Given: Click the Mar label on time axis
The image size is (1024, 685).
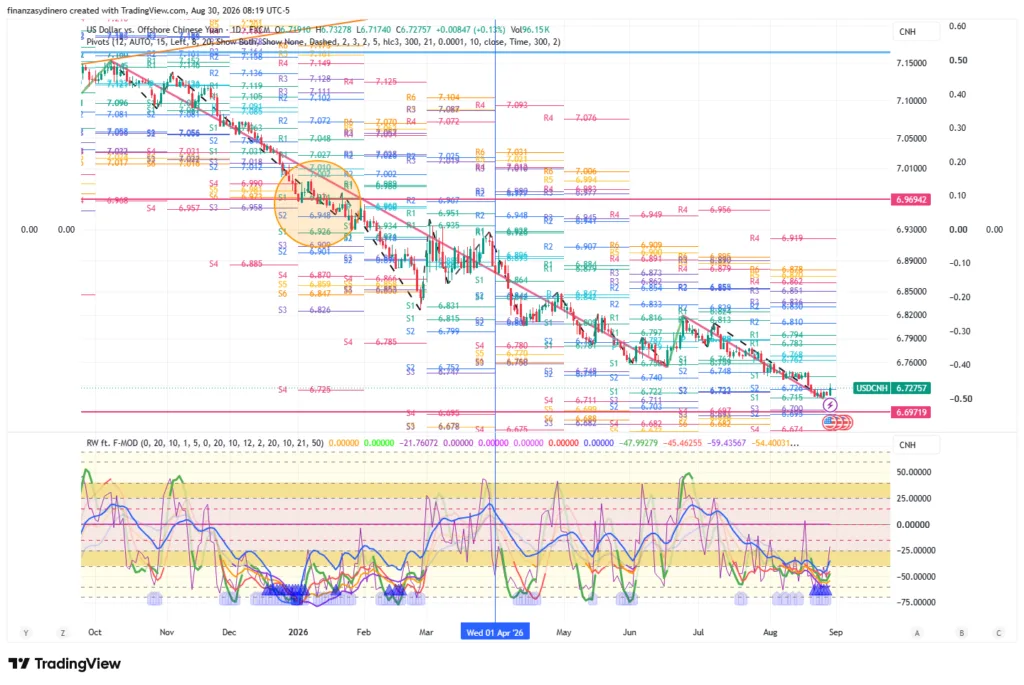Looking at the screenshot, I should tap(426, 632).
